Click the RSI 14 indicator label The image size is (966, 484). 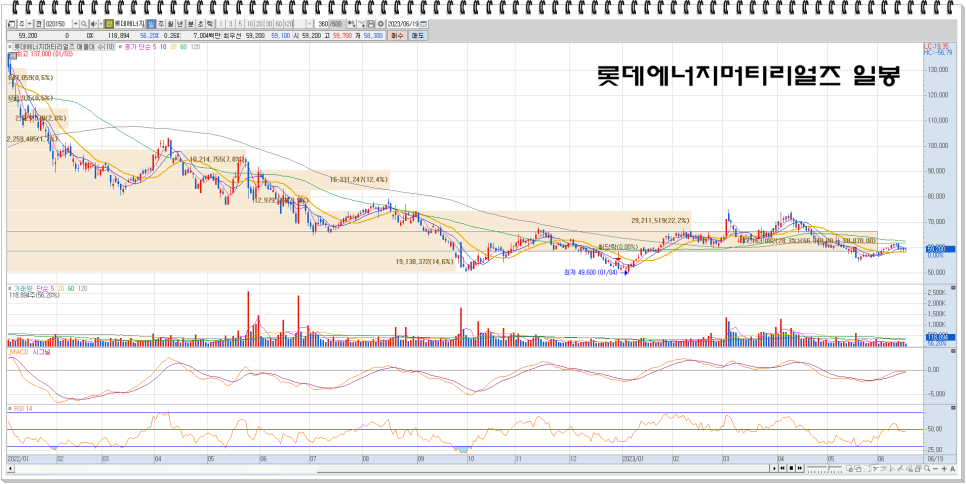(22, 407)
